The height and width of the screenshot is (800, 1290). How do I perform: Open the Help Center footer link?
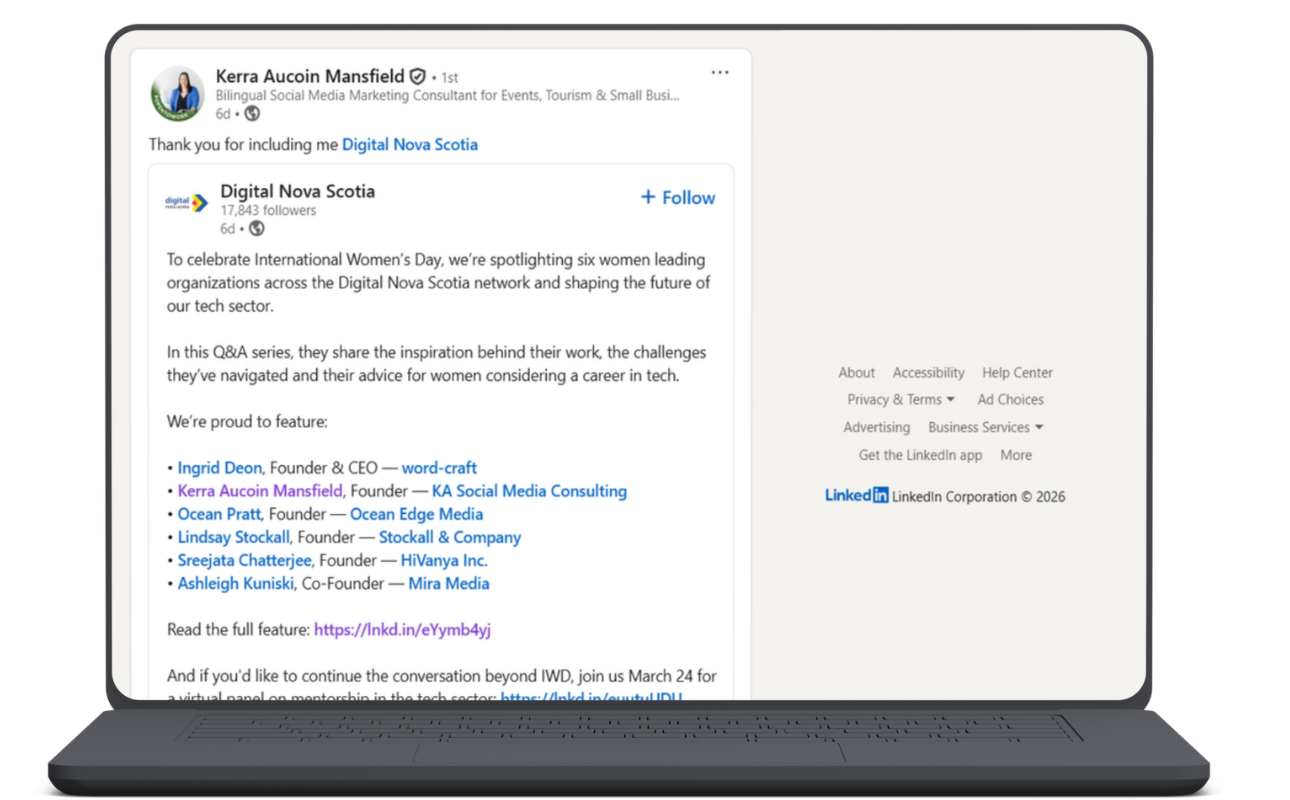(1017, 373)
